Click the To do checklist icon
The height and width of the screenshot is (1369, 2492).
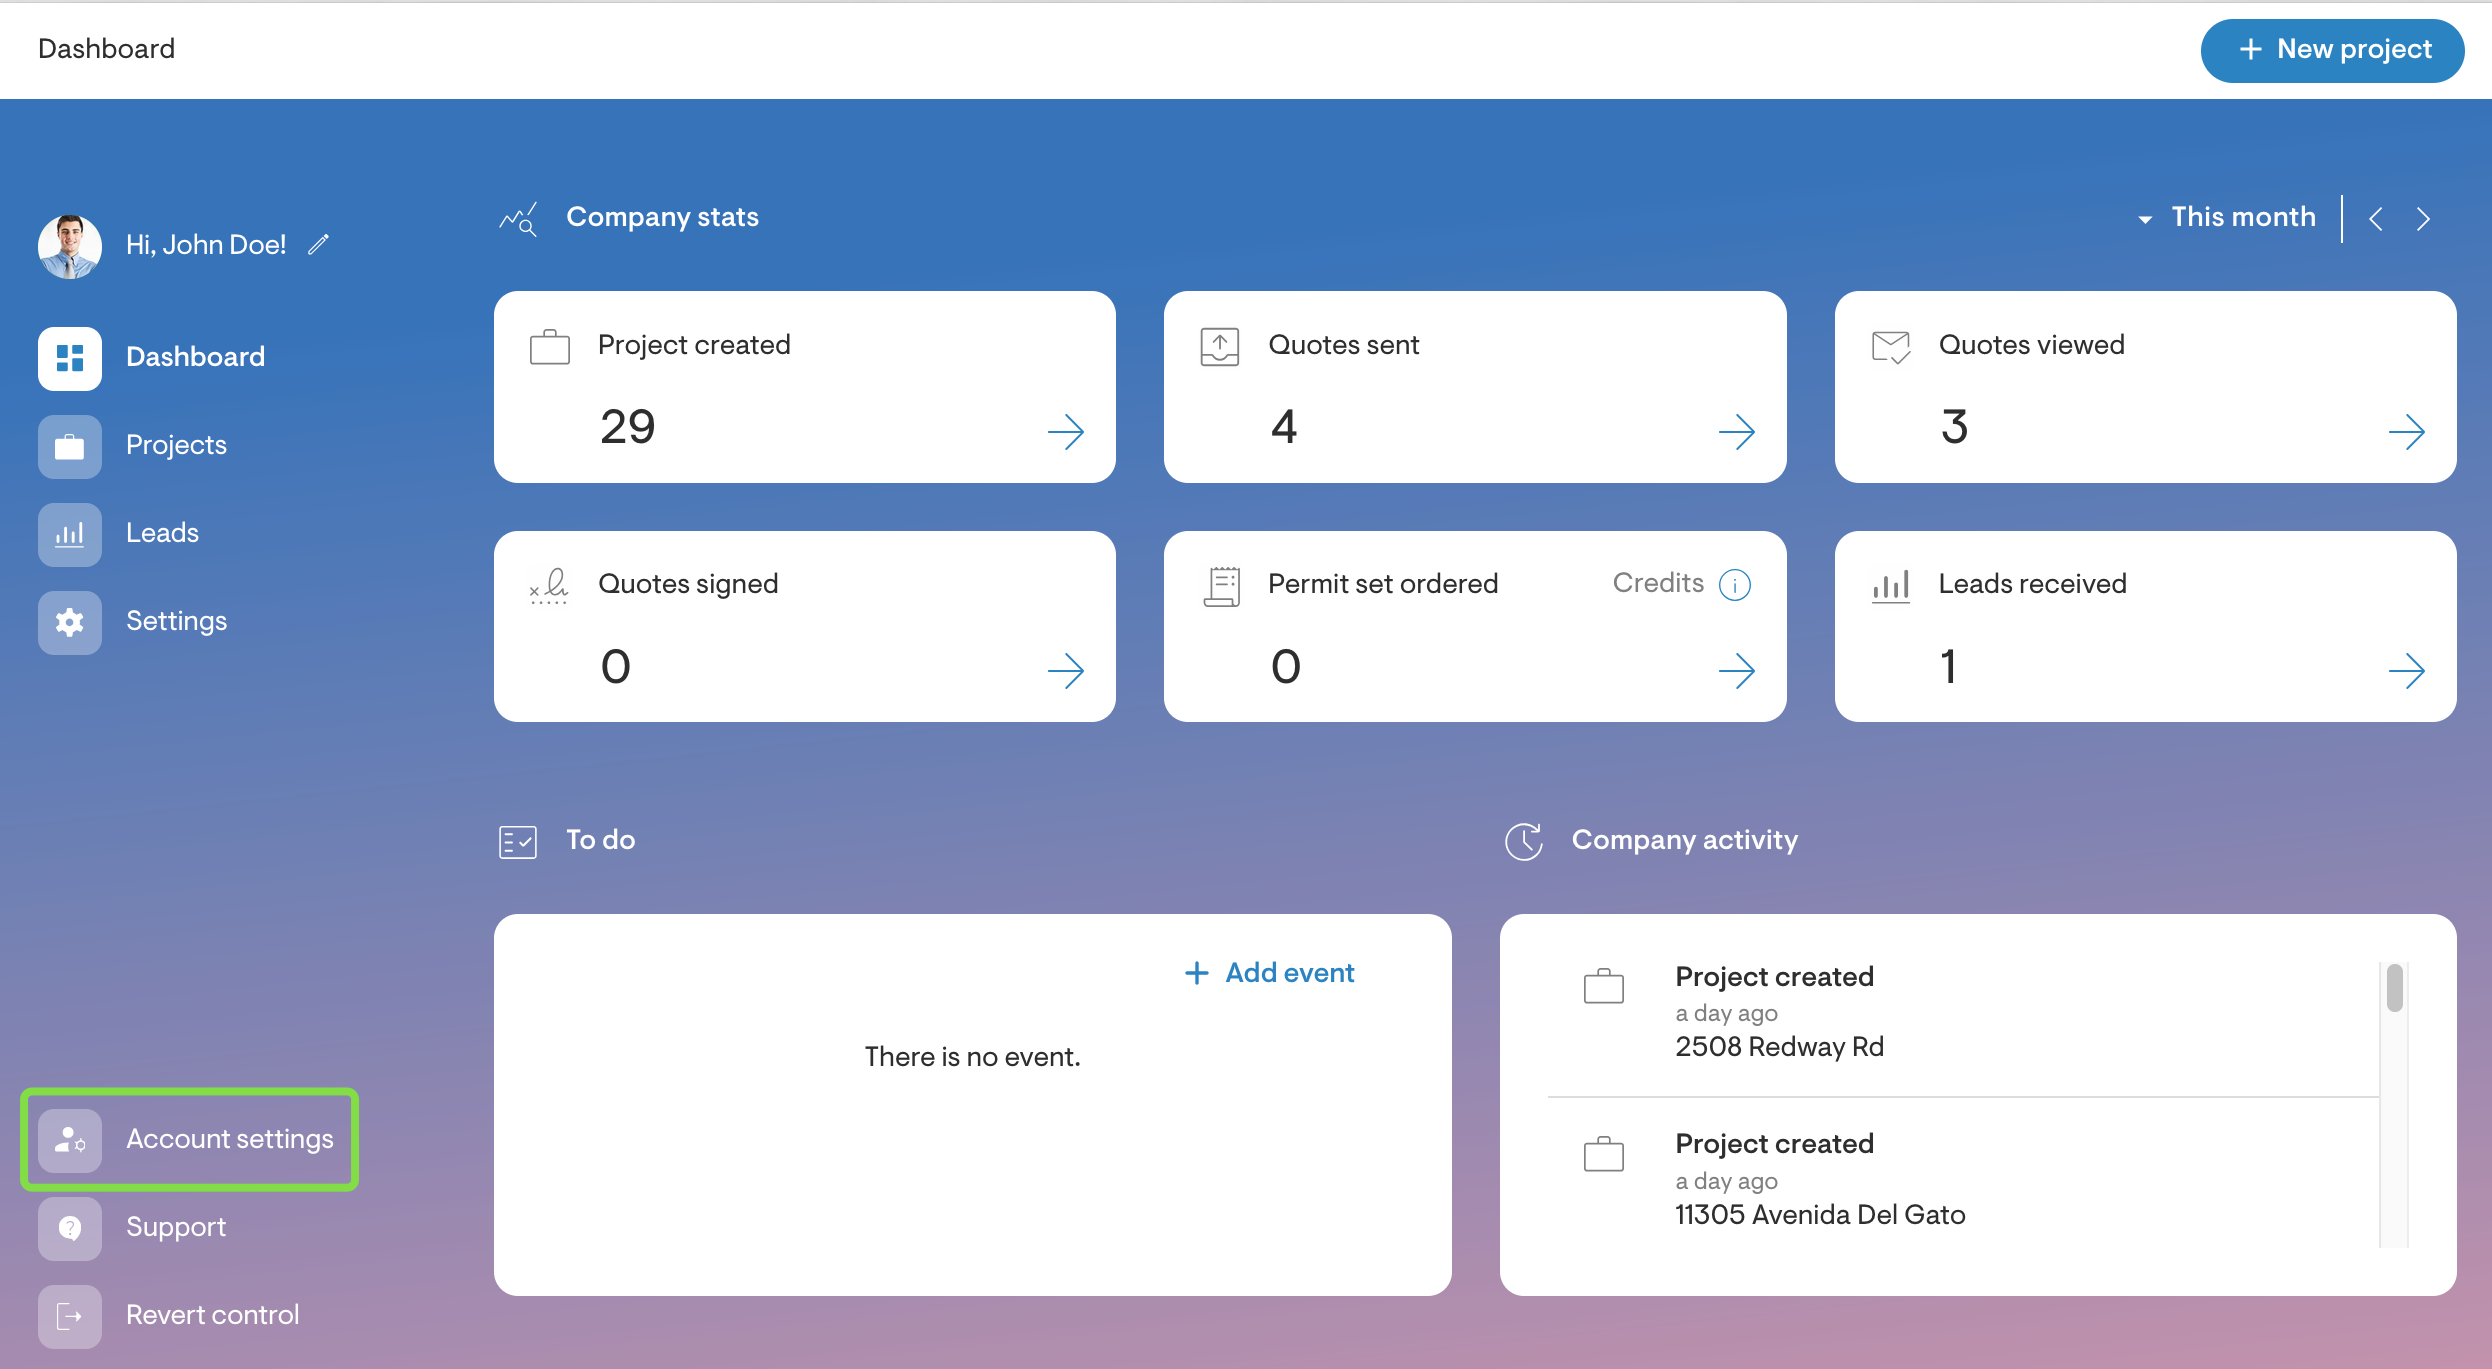(518, 842)
